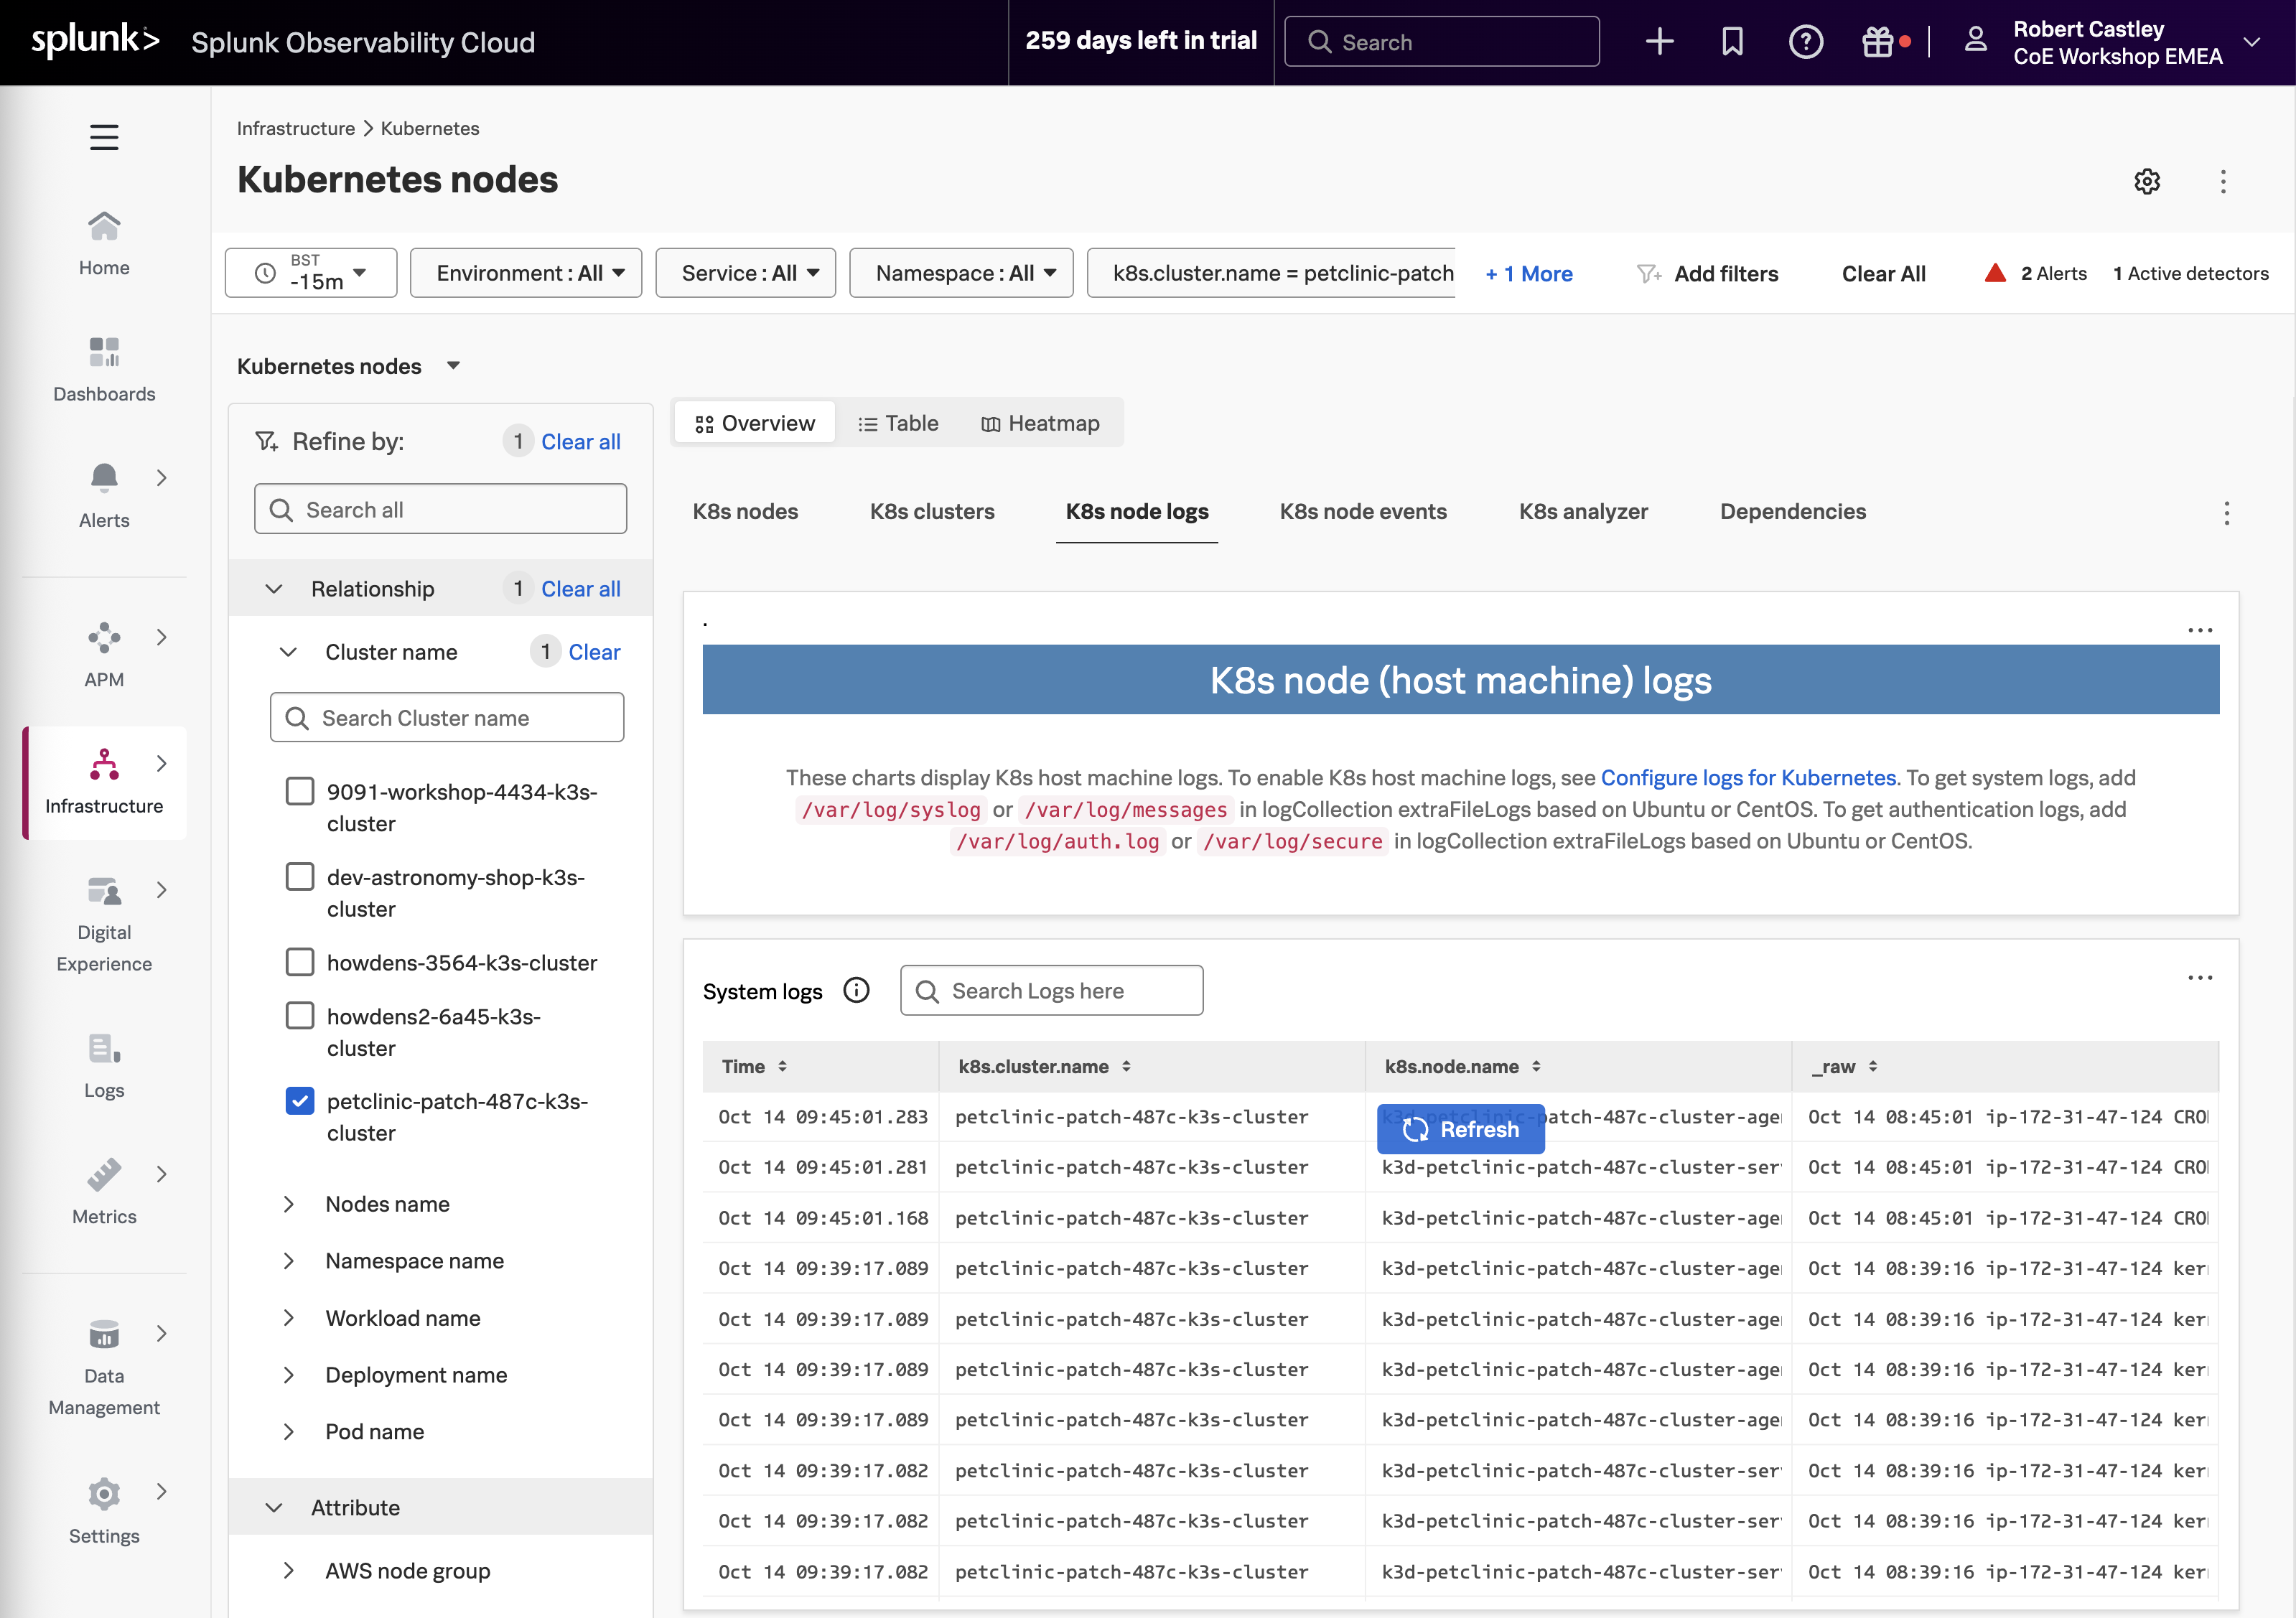
Task: Click the plus create icon
Action: (1659, 42)
